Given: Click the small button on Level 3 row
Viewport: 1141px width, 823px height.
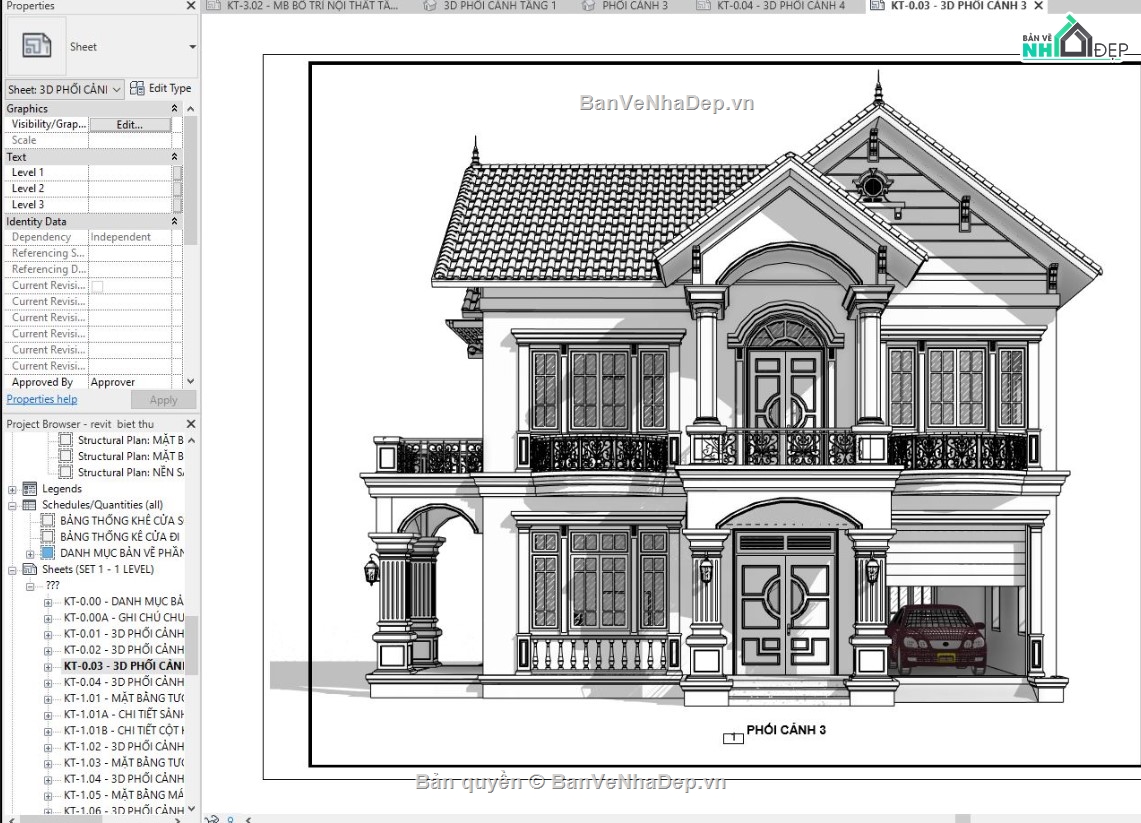Looking at the screenshot, I should pyautogui.click(x=177, y=204).
